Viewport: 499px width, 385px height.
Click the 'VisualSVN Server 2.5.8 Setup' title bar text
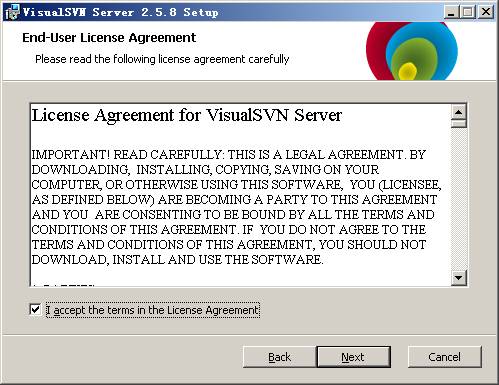(120, 12)
